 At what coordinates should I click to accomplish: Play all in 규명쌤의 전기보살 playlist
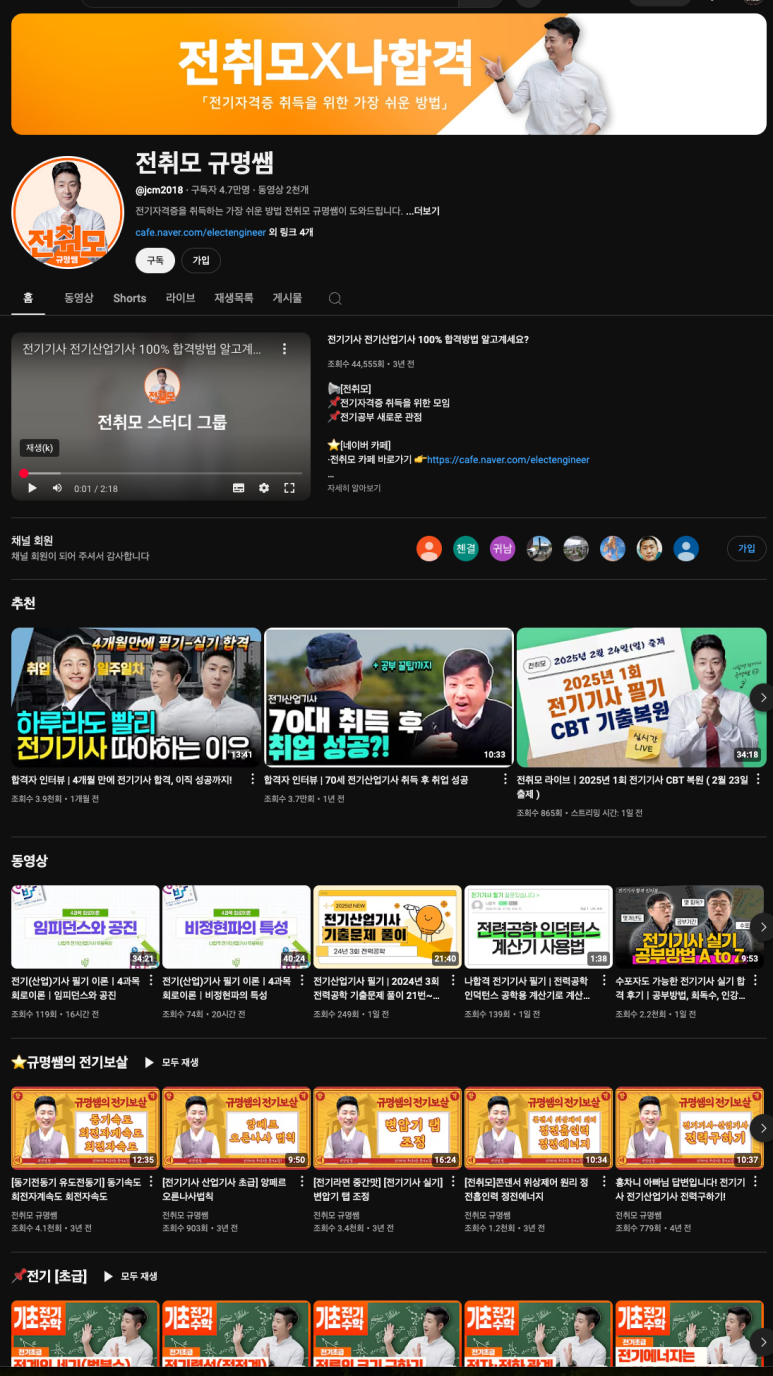(x=172, y=1062)
